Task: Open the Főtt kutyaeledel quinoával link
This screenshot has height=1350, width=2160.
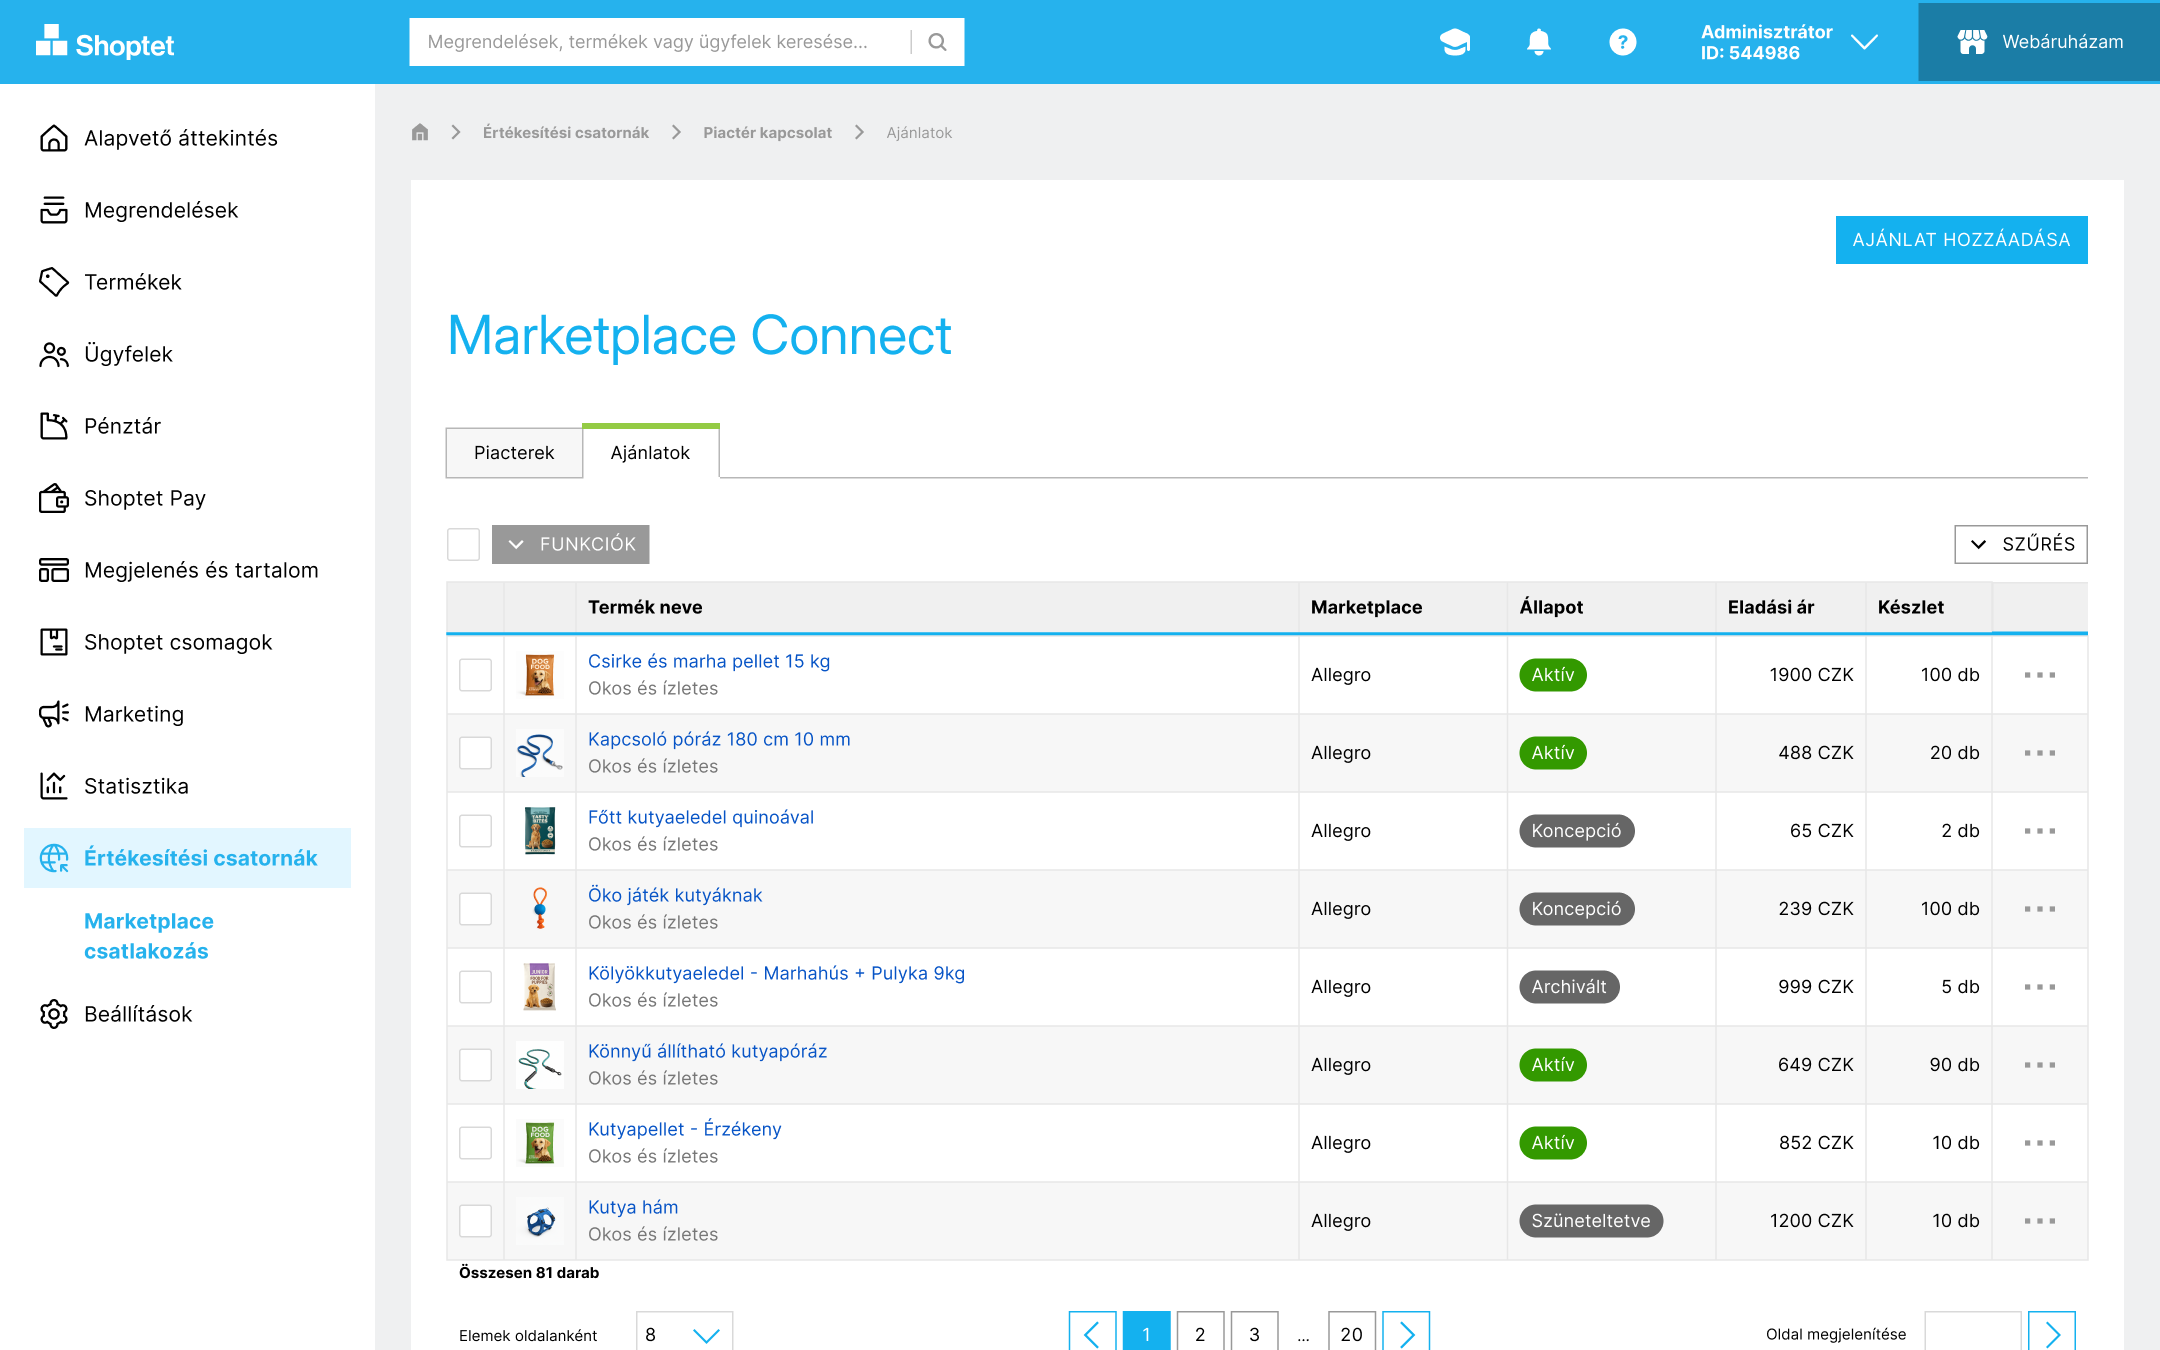Action: (x=700, y=817)
